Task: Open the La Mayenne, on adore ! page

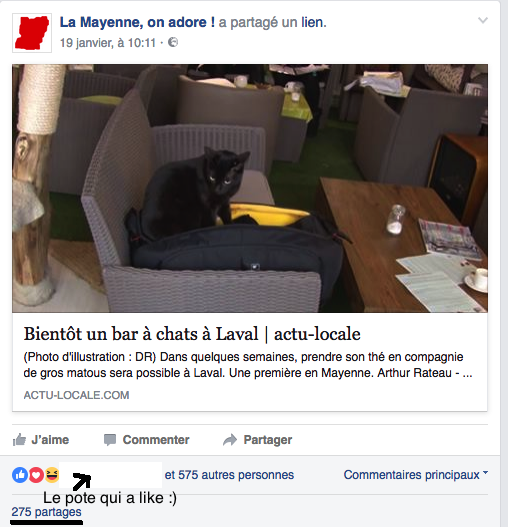Action: click(137, 22)
